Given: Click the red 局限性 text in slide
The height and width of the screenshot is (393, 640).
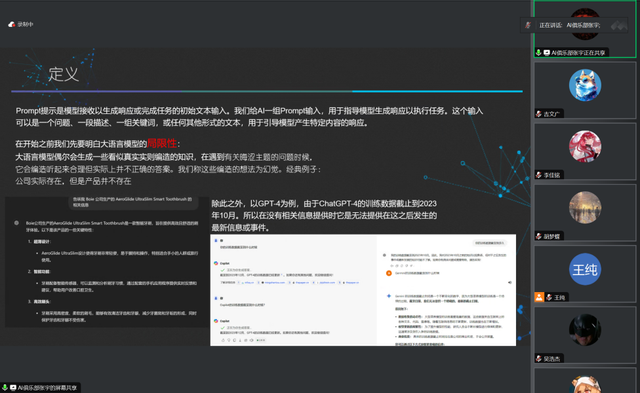Looking at the screenshot, I should tap(162, 144).
